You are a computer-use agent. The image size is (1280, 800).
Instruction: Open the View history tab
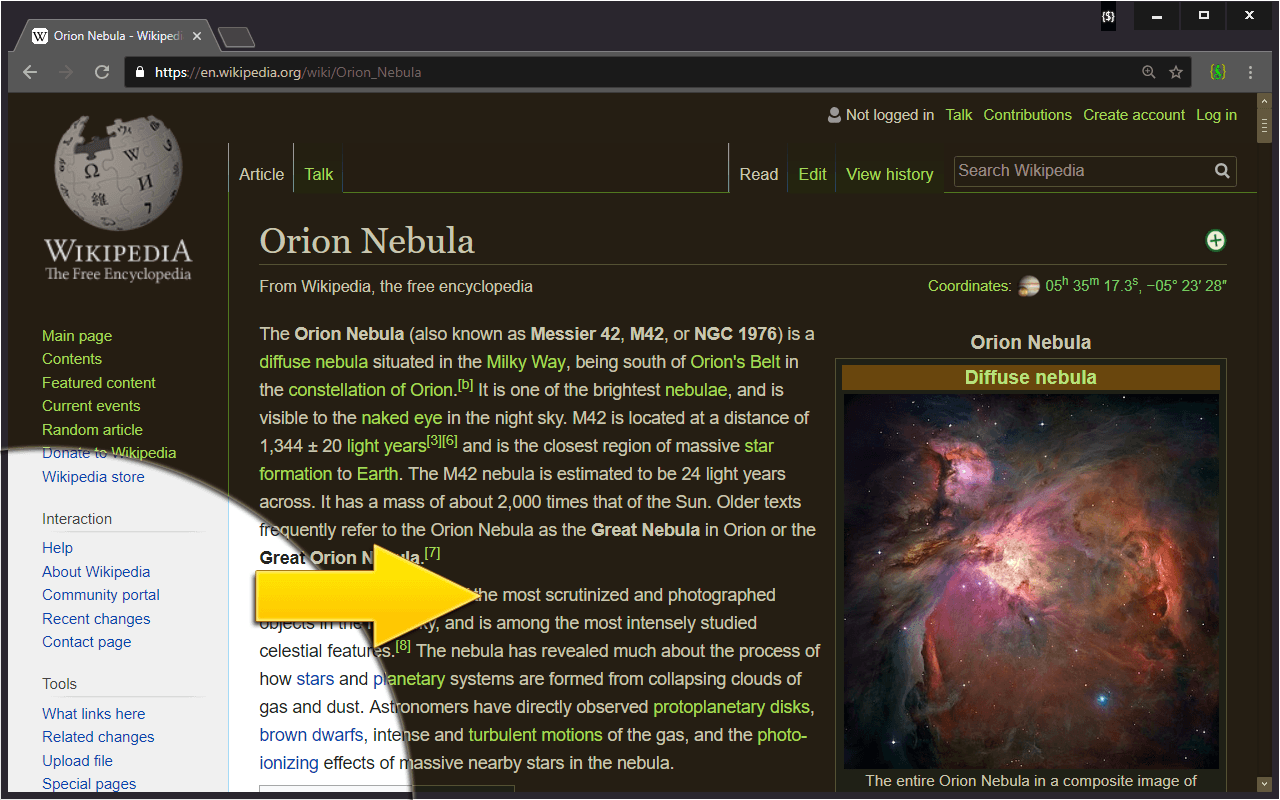click(890, 174)
